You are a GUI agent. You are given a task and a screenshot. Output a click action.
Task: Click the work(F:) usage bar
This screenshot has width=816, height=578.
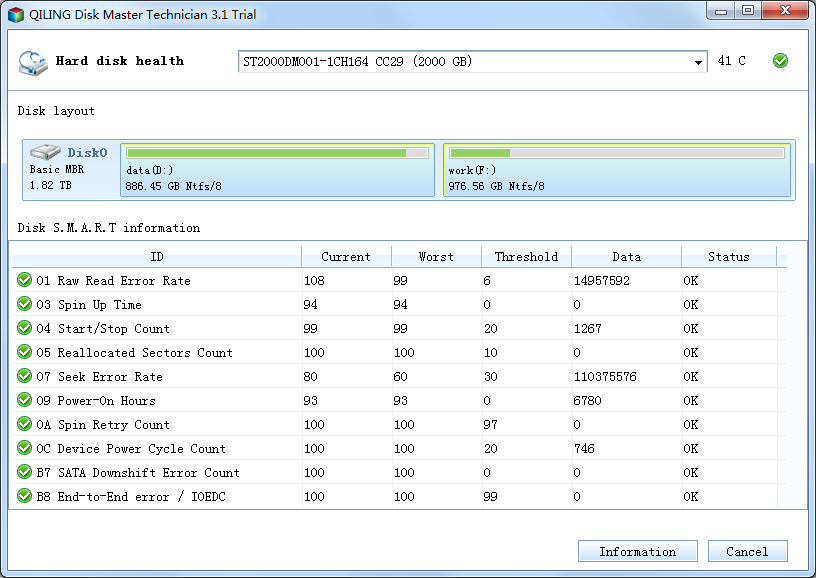tap(617, 153)
